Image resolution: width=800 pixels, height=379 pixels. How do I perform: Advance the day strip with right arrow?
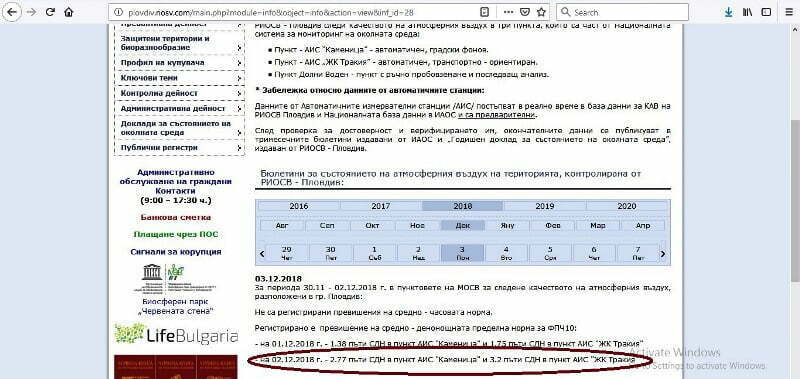(x=663, y=254)
